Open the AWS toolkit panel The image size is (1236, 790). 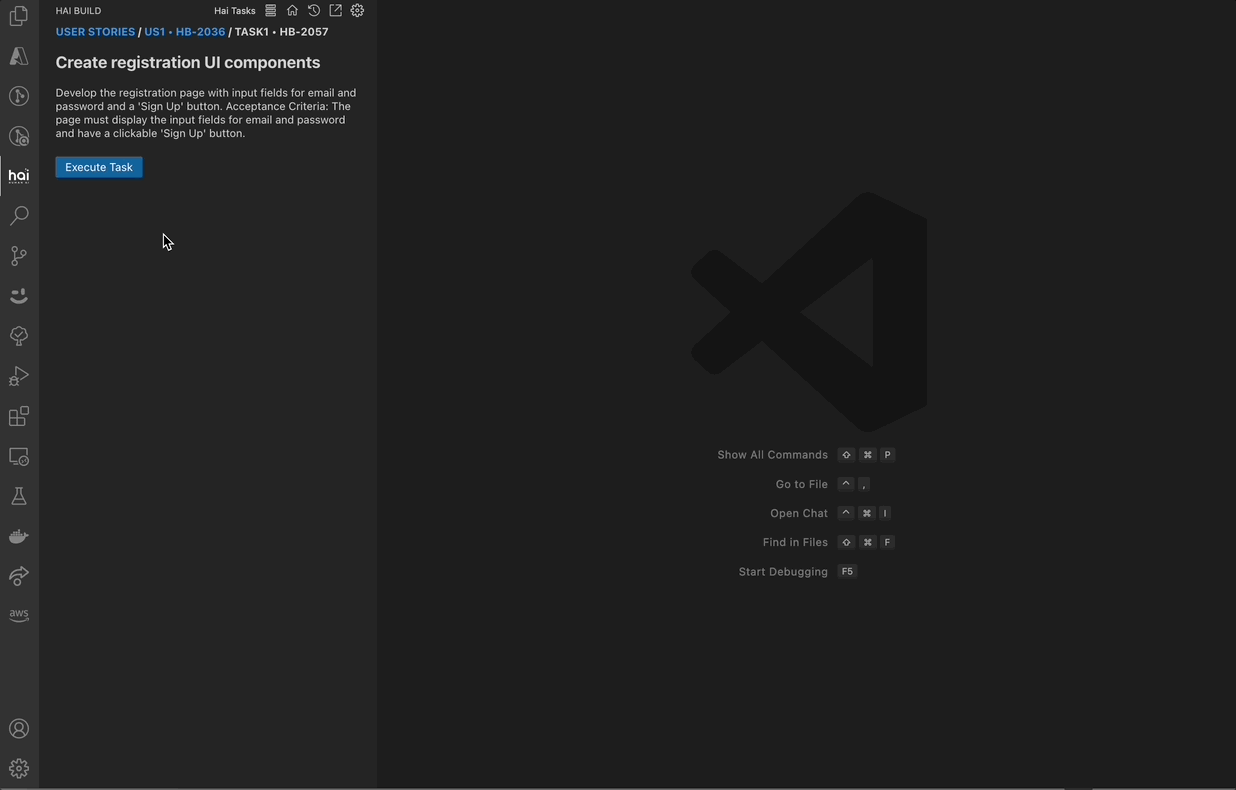pos(19,615)
